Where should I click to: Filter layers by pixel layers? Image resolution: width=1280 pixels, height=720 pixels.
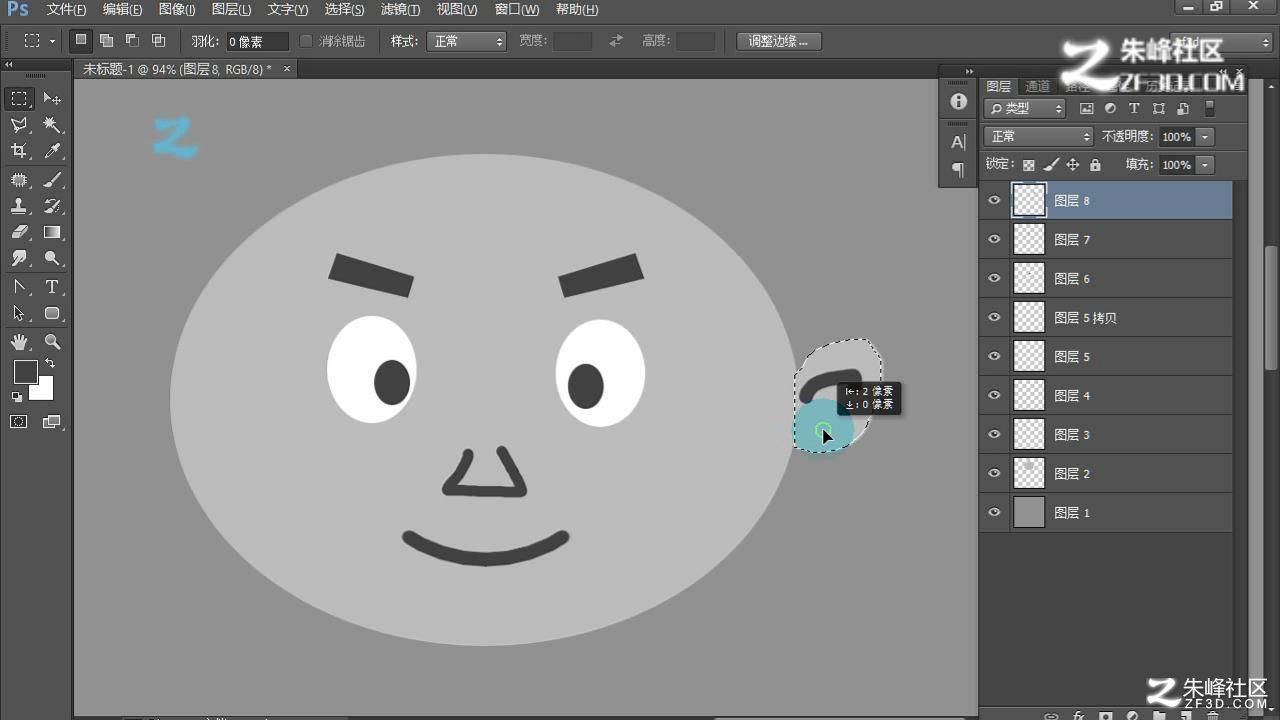[1087, 108]
